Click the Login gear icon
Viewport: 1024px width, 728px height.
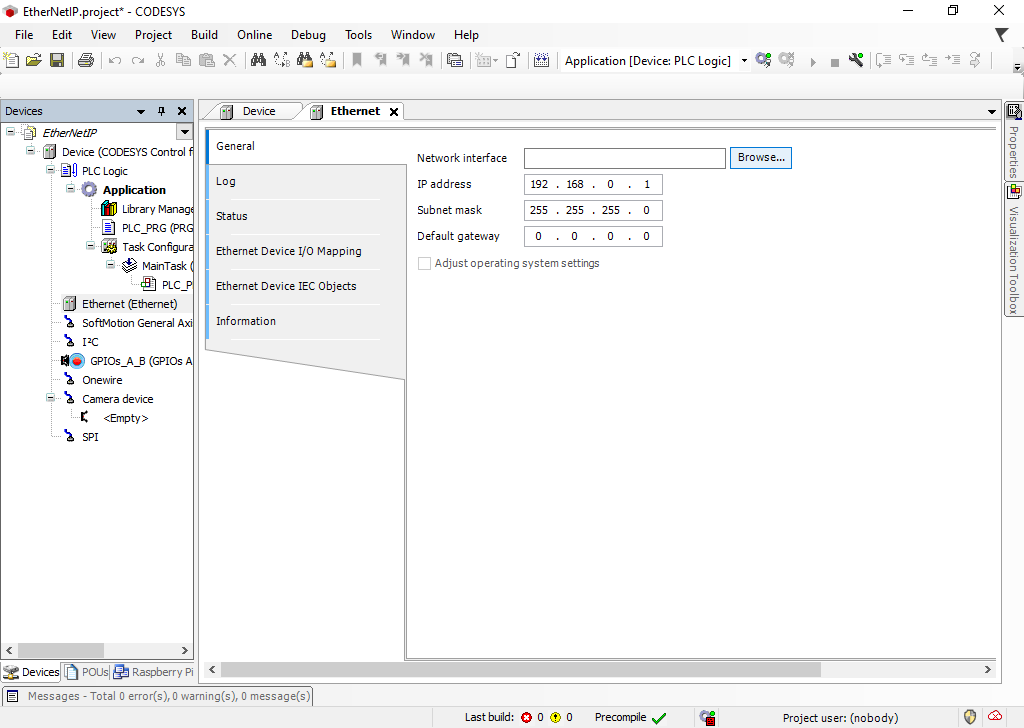pos(763,61)
